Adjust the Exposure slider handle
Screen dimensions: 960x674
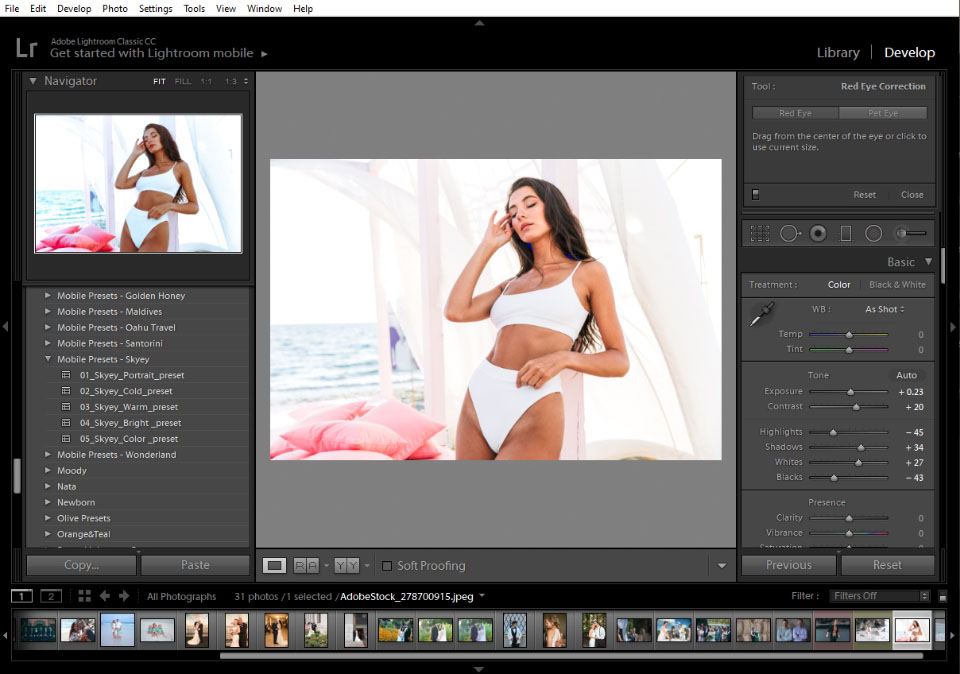pos(850,392)
